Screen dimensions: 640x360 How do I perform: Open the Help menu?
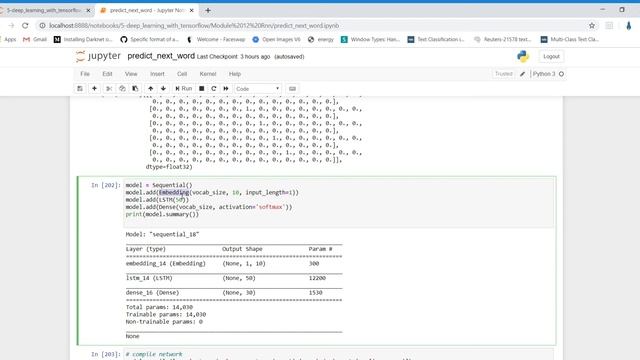235,74
